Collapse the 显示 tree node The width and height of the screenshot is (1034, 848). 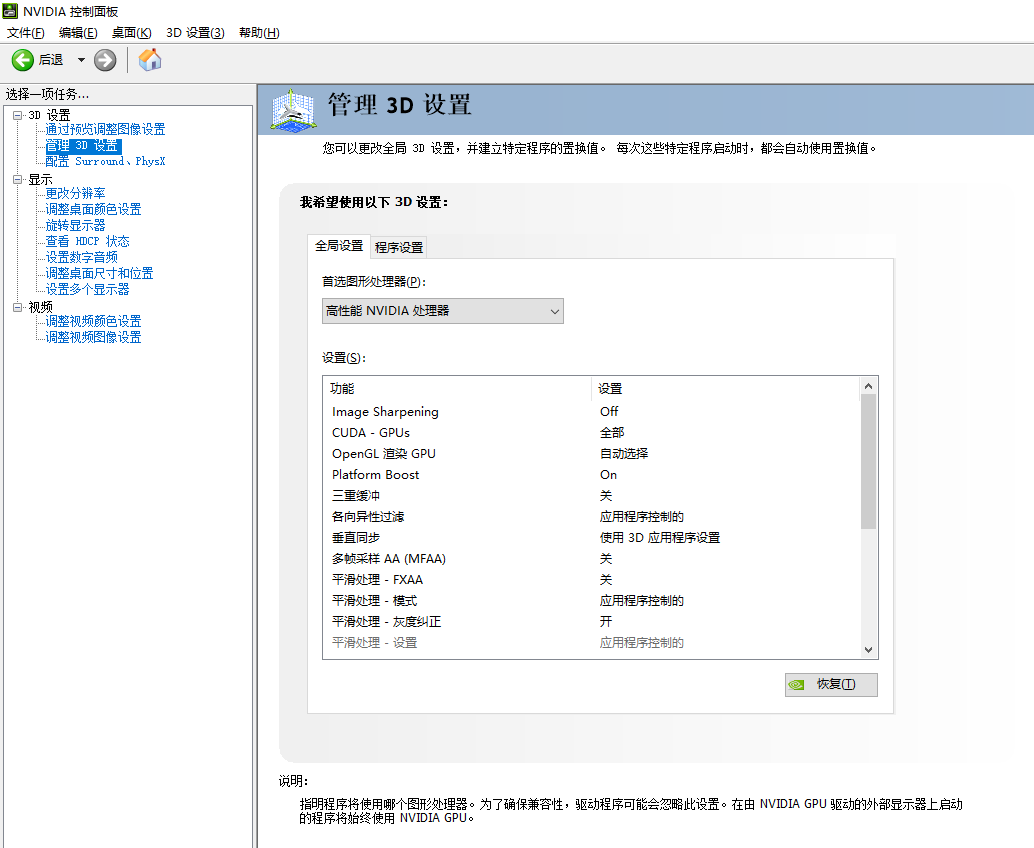18,179
